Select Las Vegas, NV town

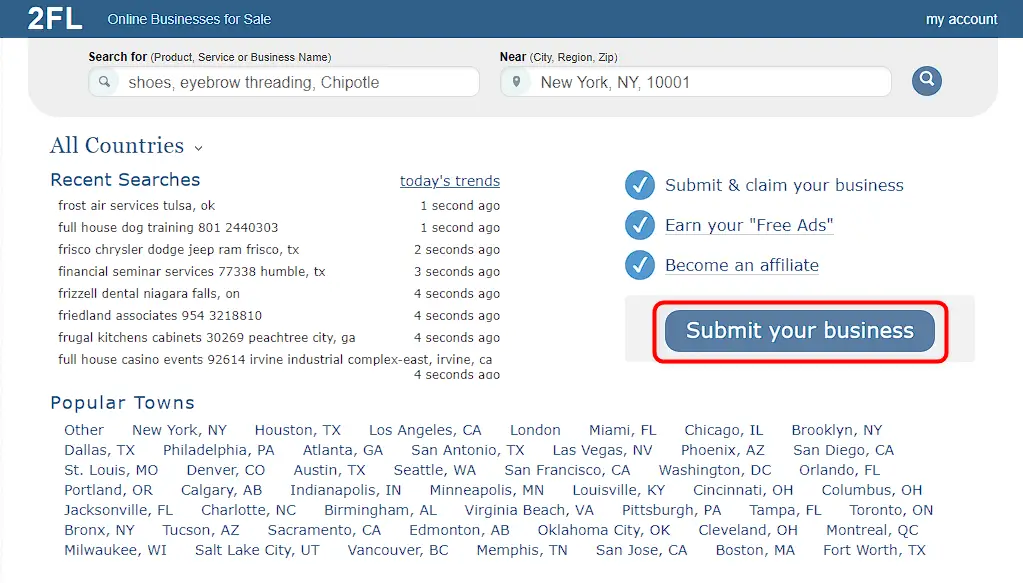[x=602, y=450]
